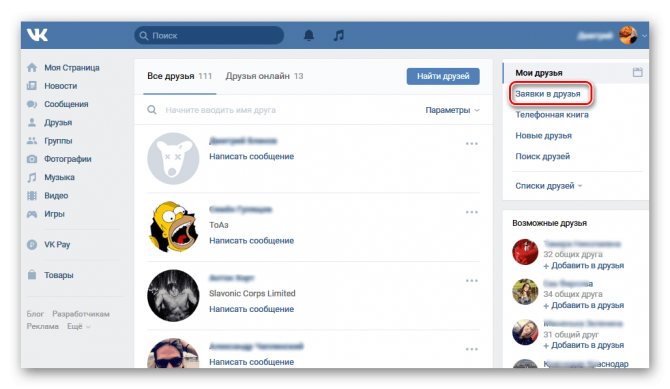
Task: Open the dark avatar of Slavonic Corps friend
Action: point(173,295)
